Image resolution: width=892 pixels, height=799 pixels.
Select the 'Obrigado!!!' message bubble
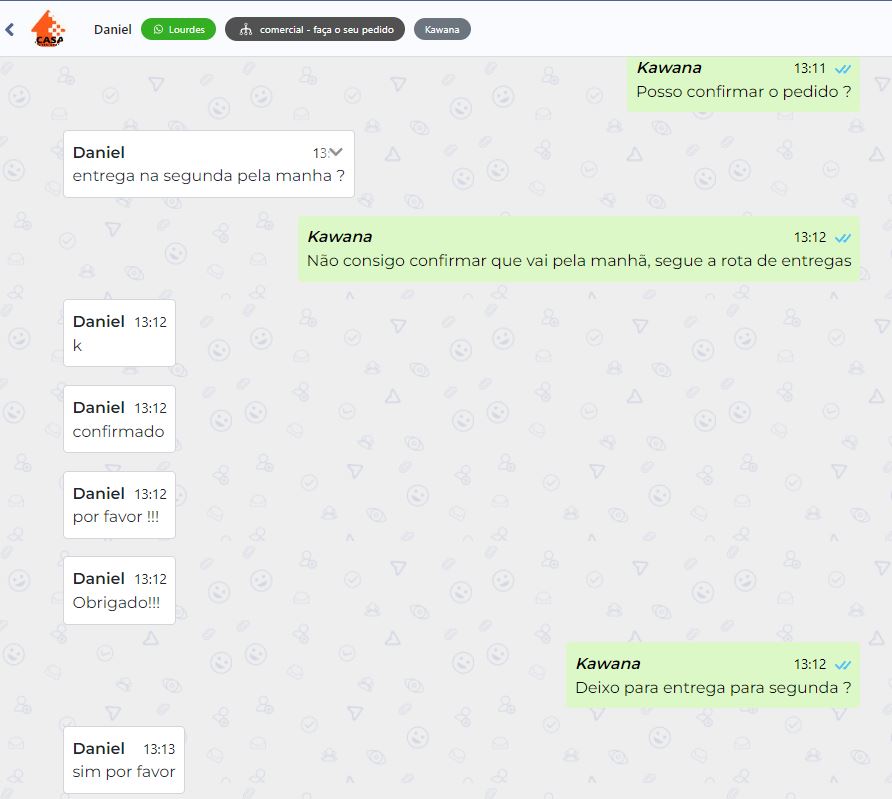pyautogui.click(x=119, y=590)
